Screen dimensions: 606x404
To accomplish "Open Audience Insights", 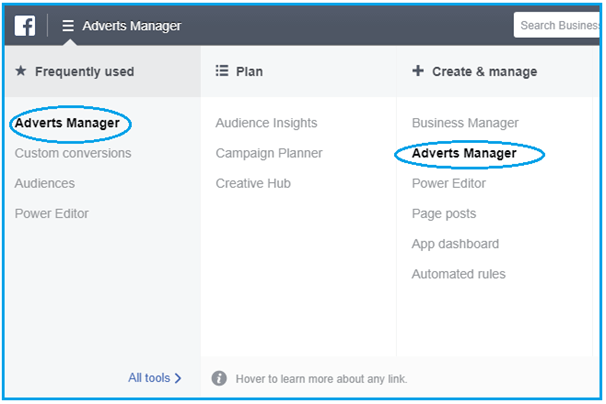I will pyautogui.click(x=266, y=123).
